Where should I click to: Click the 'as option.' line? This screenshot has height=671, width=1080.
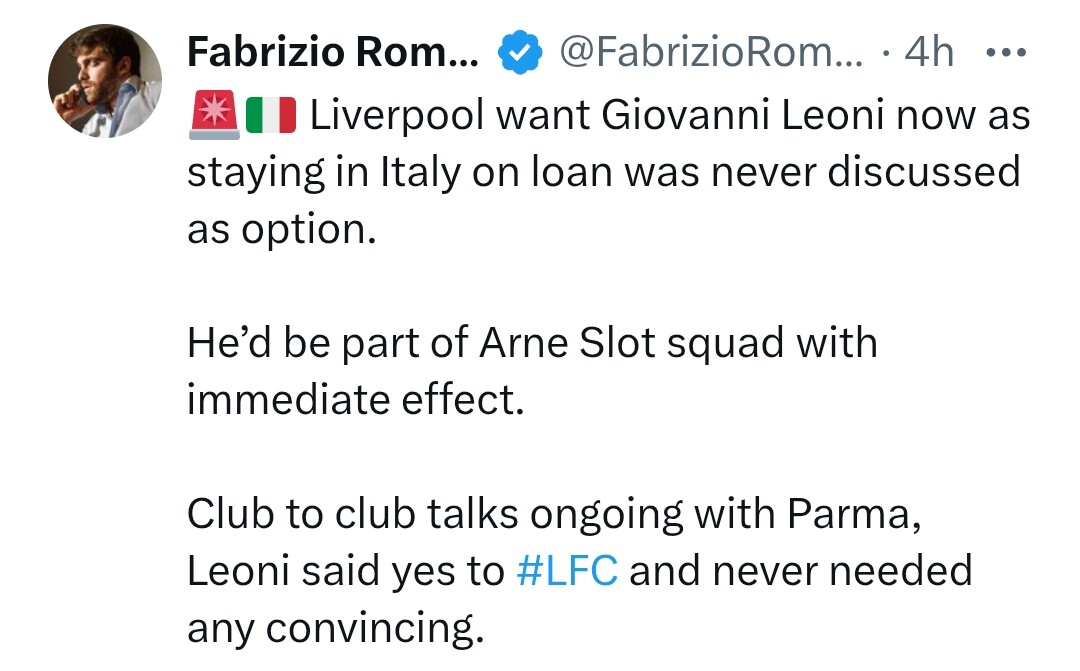281,229
